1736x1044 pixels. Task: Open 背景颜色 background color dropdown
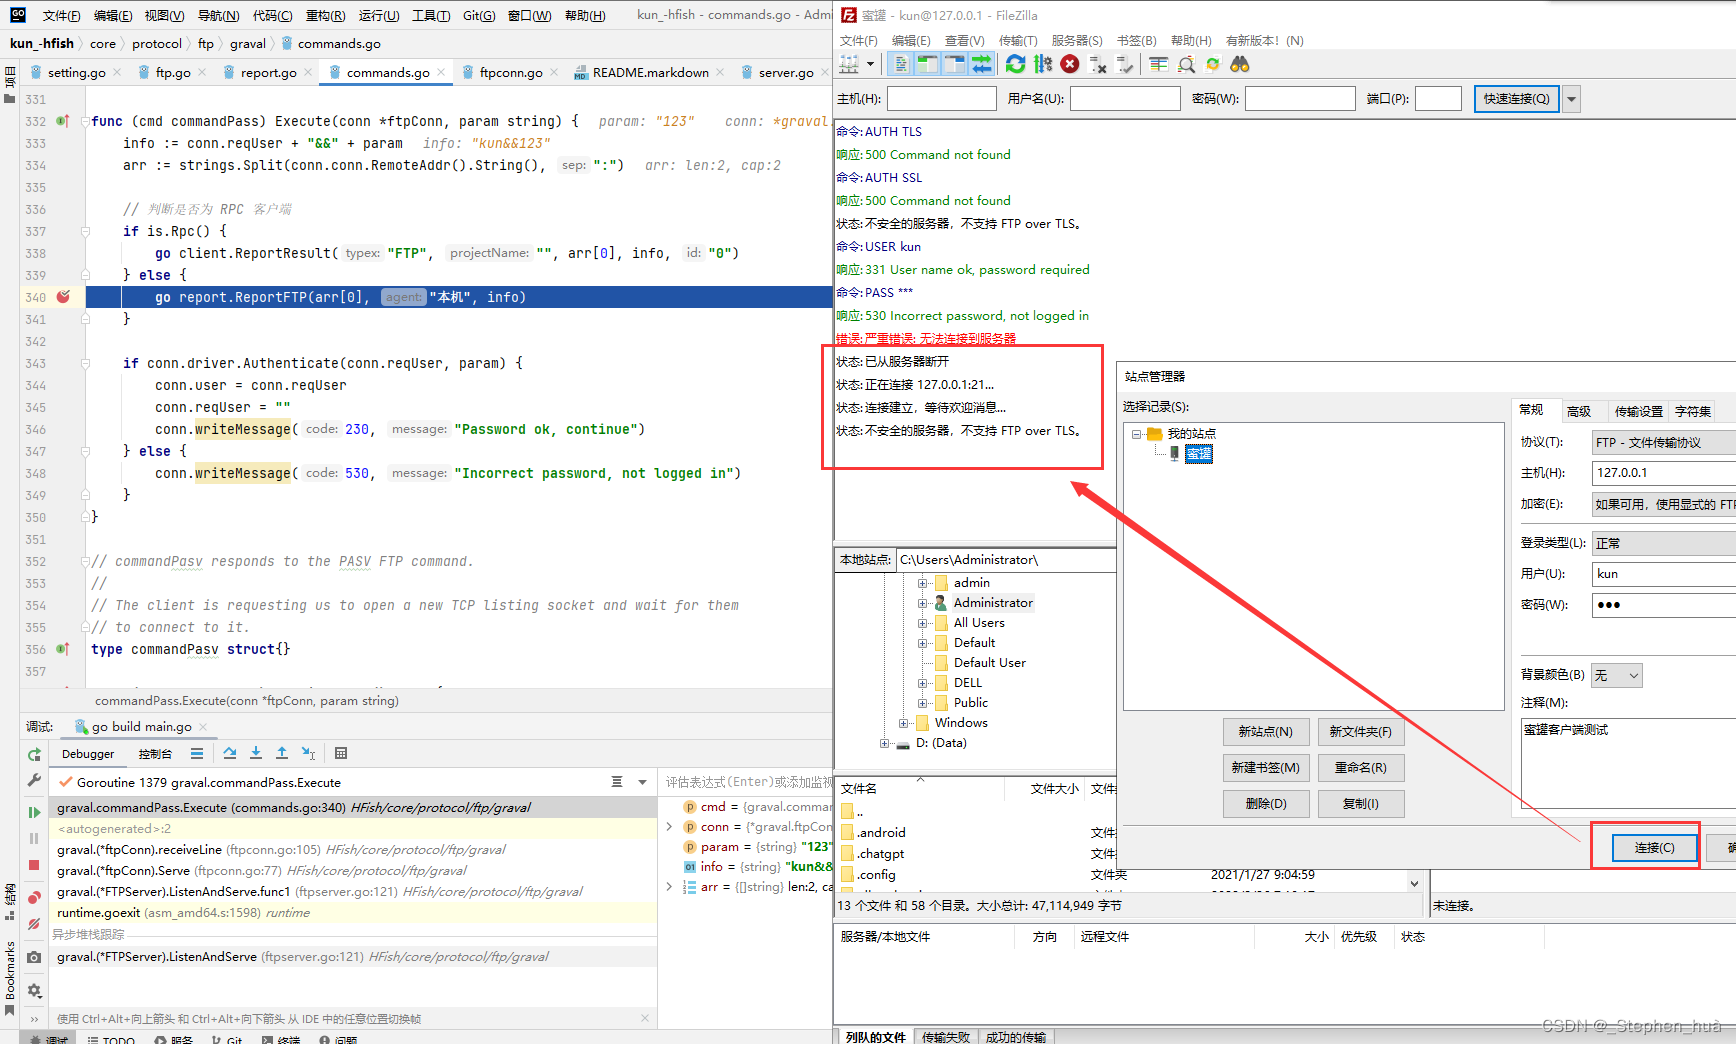1617,675
